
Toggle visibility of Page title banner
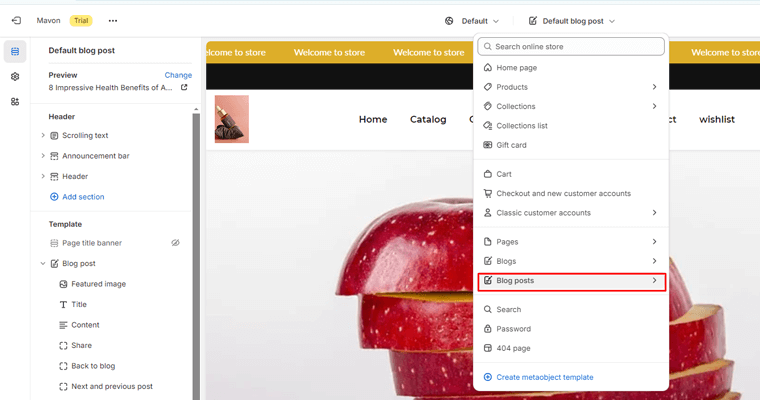[x=175, y=243]
